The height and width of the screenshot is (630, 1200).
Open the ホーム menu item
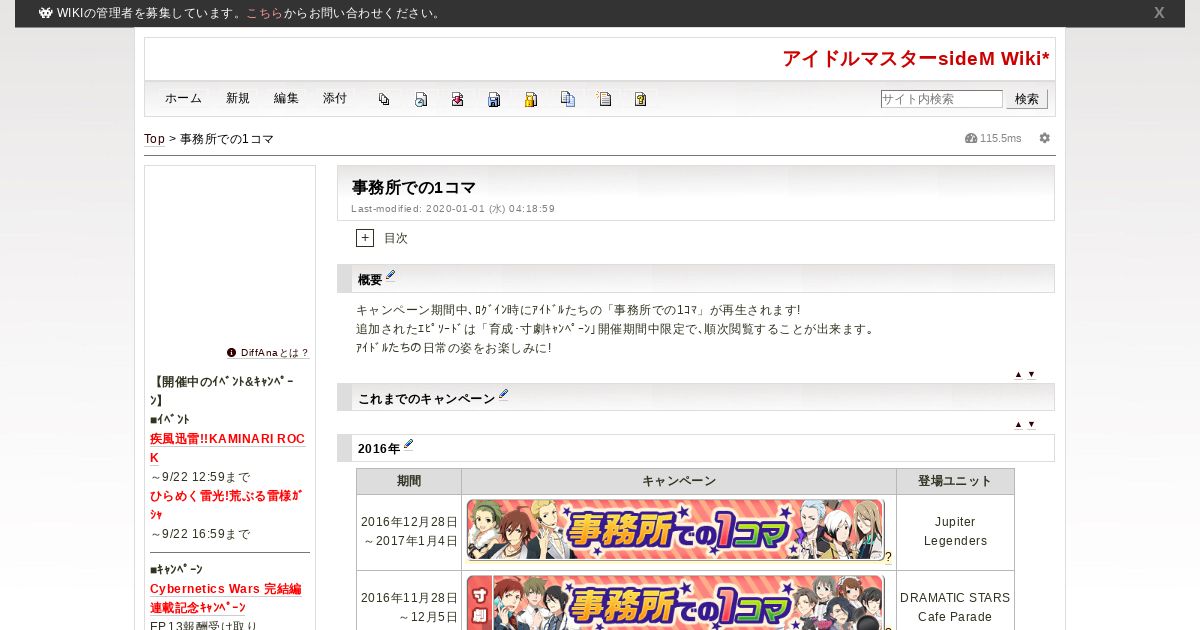pos(183,99)
